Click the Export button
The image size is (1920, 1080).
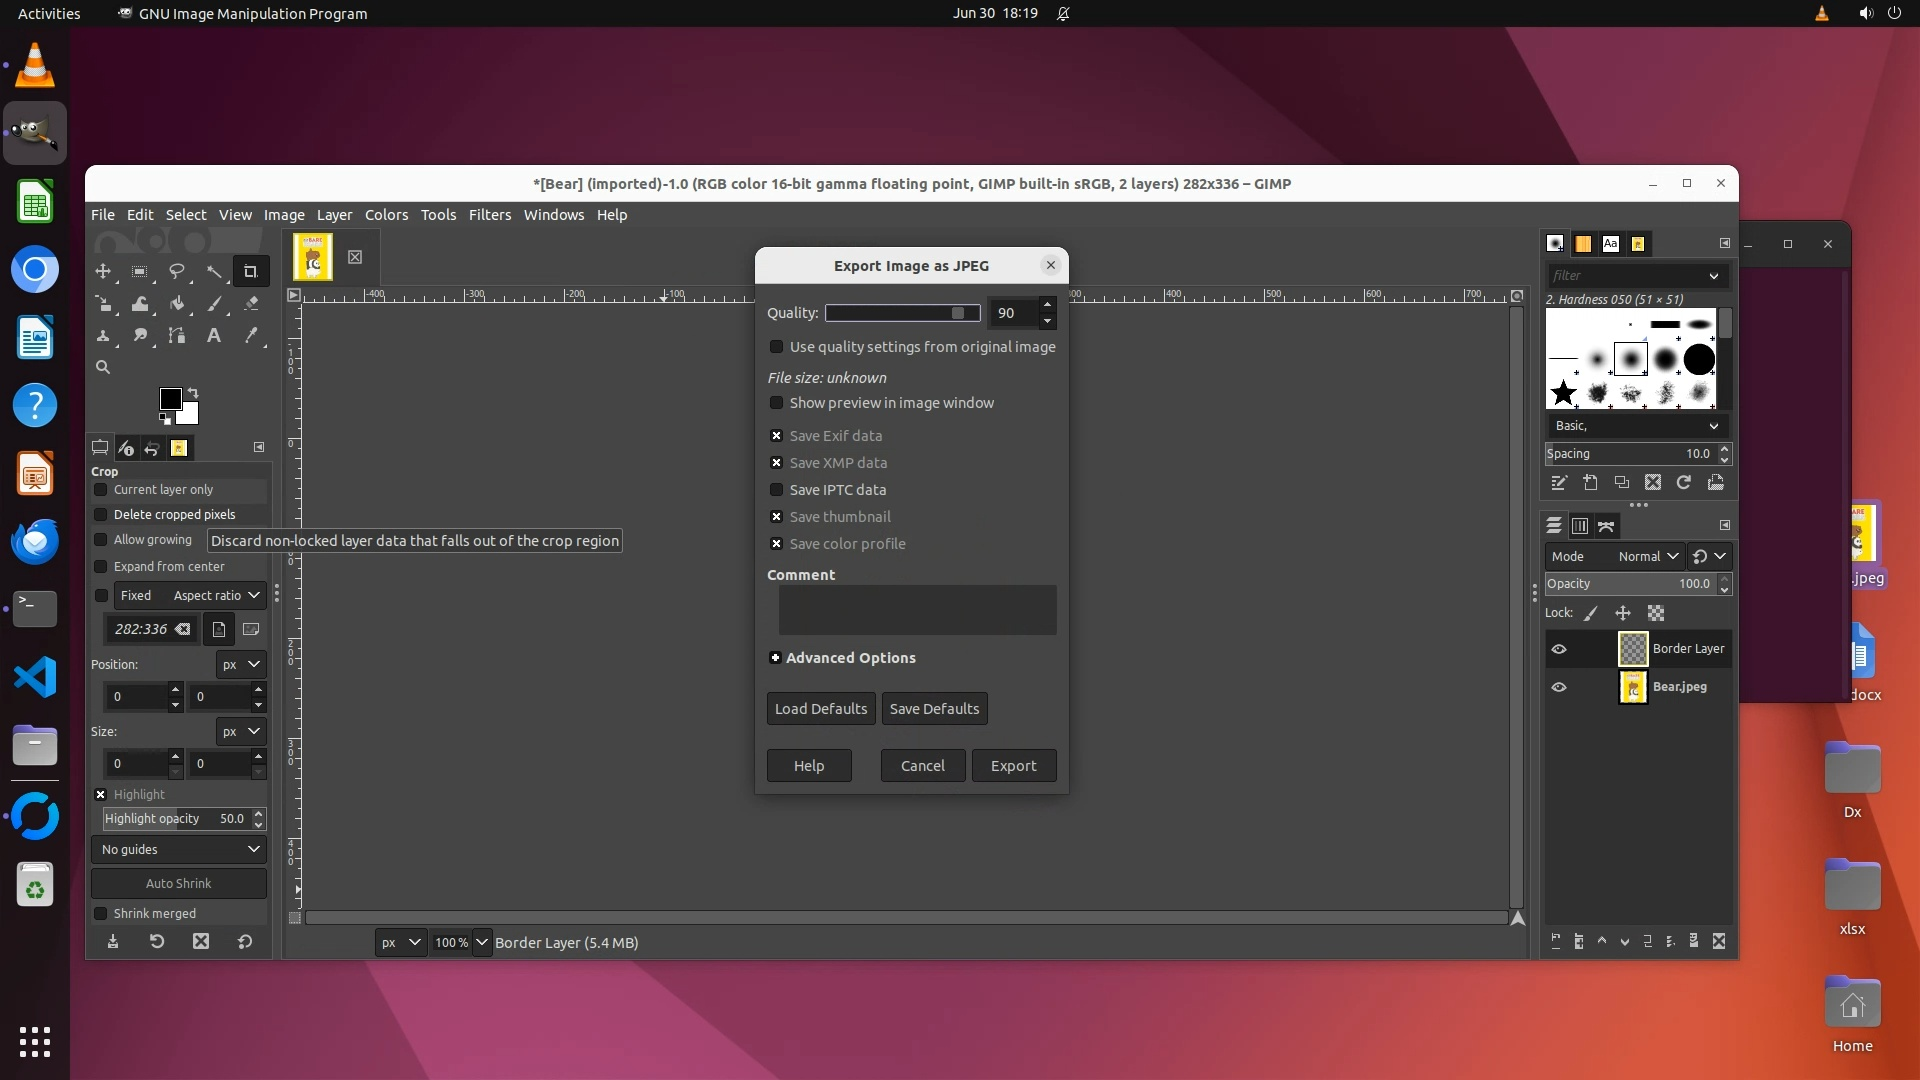pos(1013,766)
